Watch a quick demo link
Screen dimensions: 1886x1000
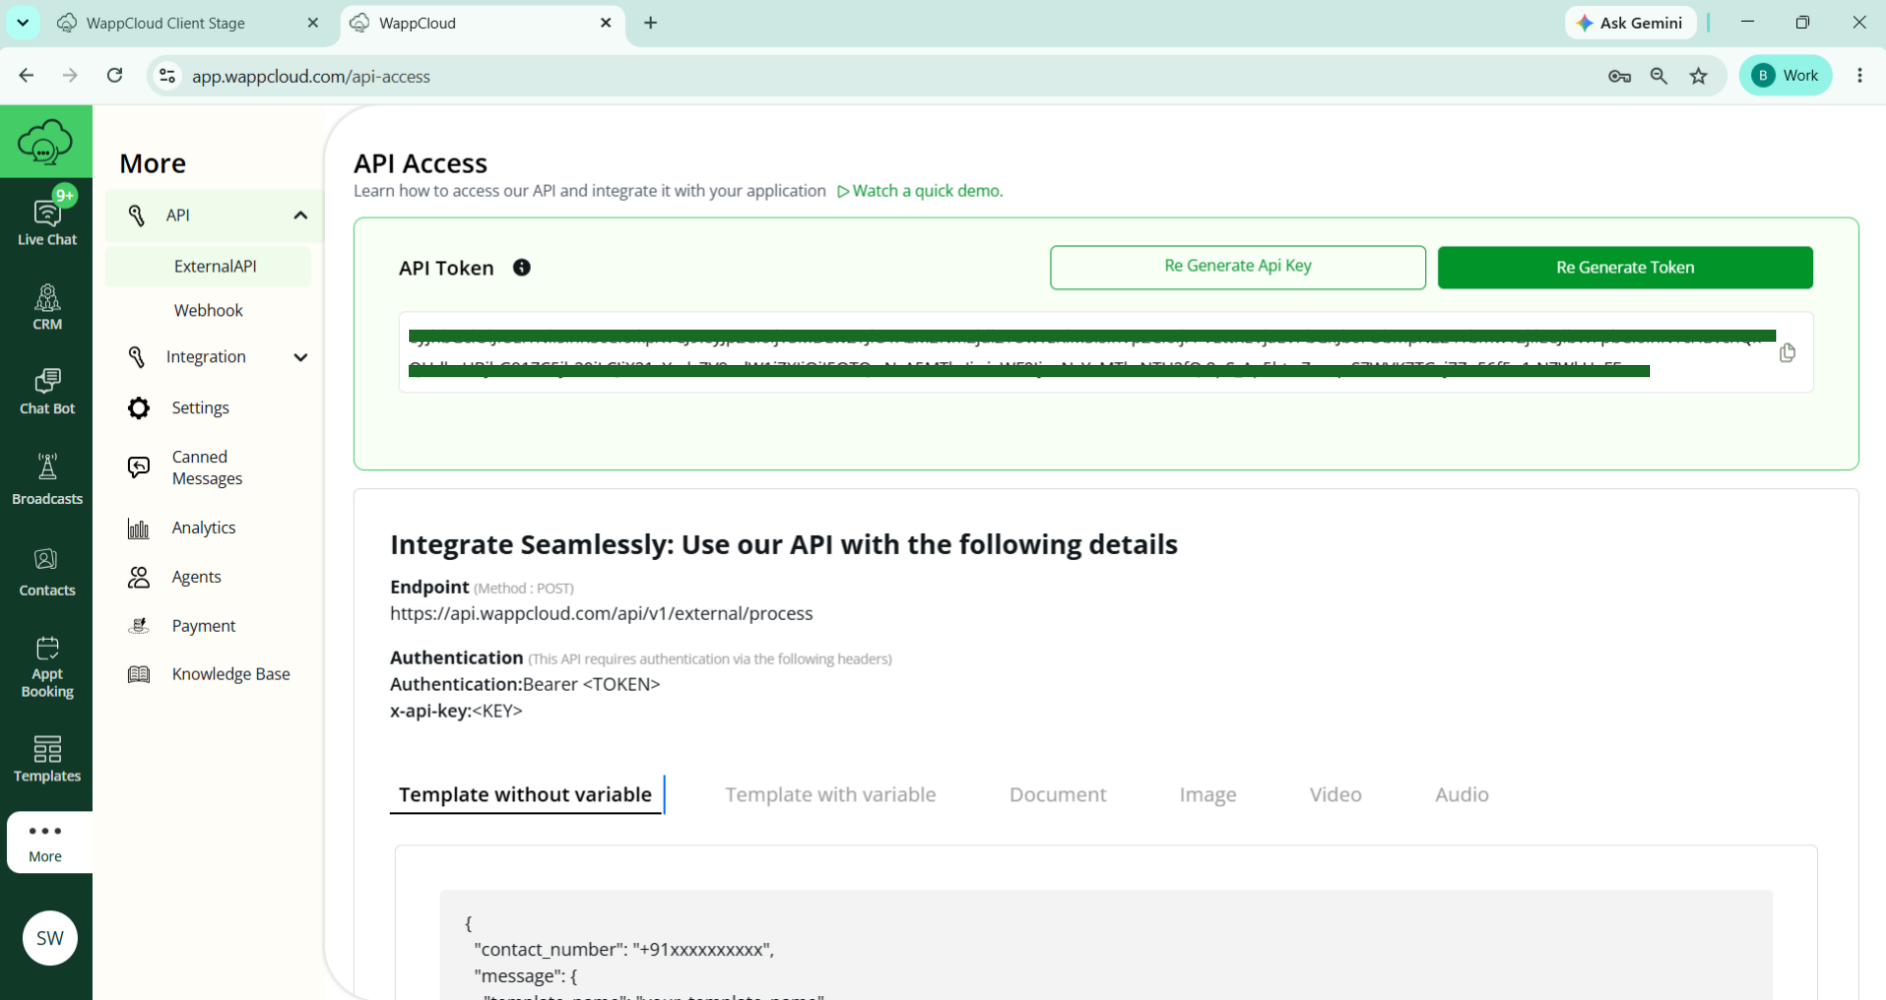click(x=919, y=190)
